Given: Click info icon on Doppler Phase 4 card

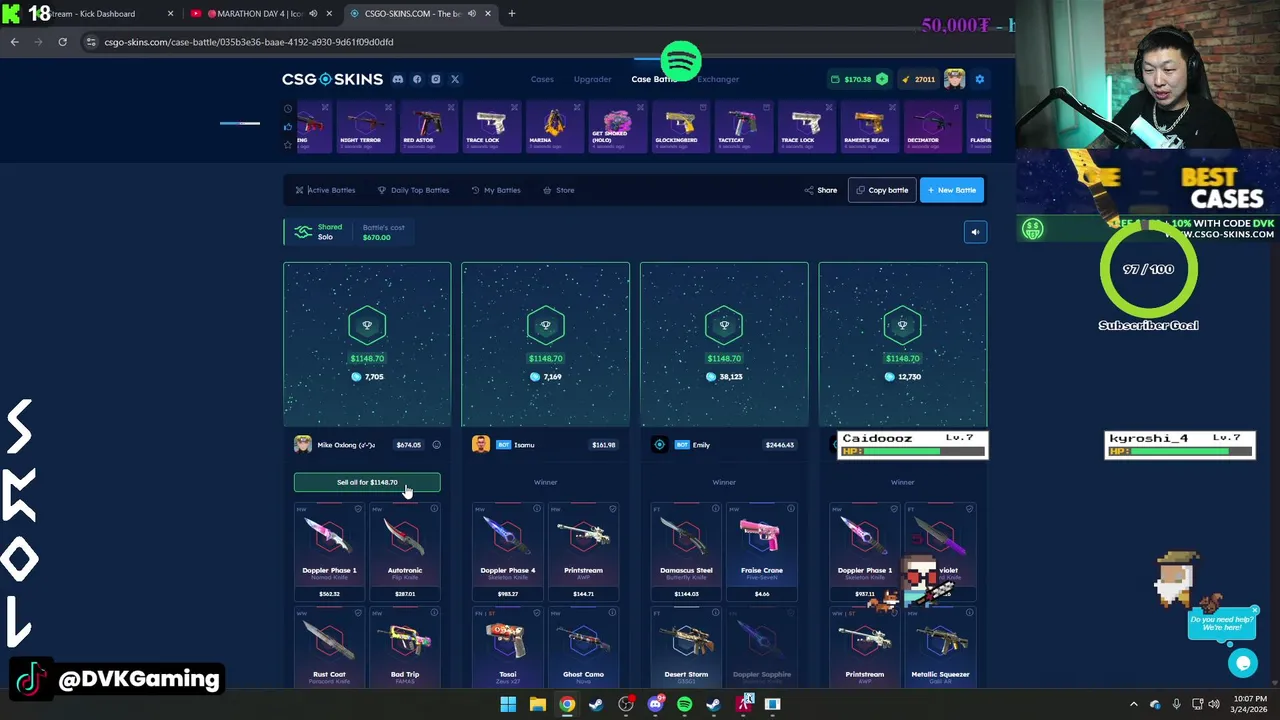Looking at the screenshot, I should [537, 509].
